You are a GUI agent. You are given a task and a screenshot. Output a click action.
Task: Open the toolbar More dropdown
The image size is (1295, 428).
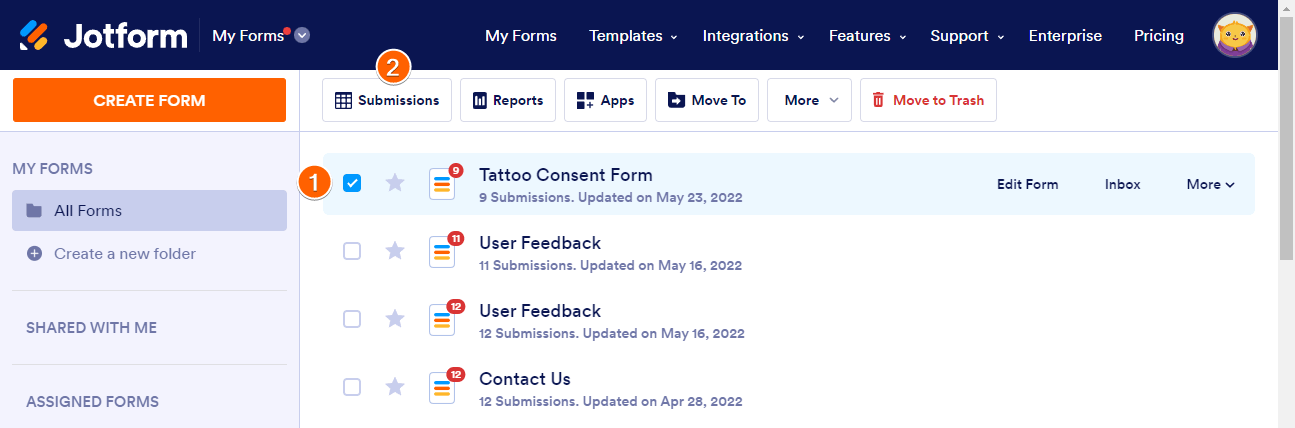pos(810,100)
